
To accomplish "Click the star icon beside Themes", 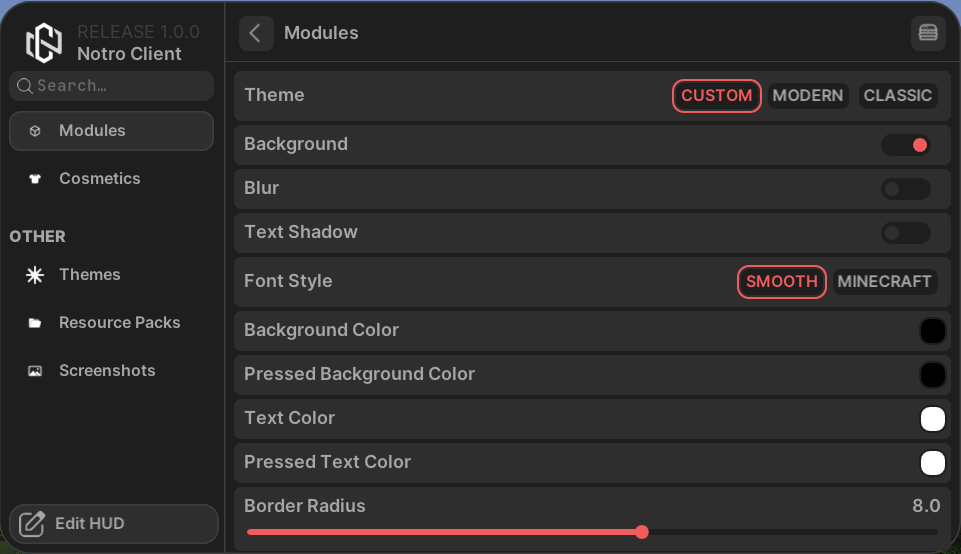I will [35, 275].
